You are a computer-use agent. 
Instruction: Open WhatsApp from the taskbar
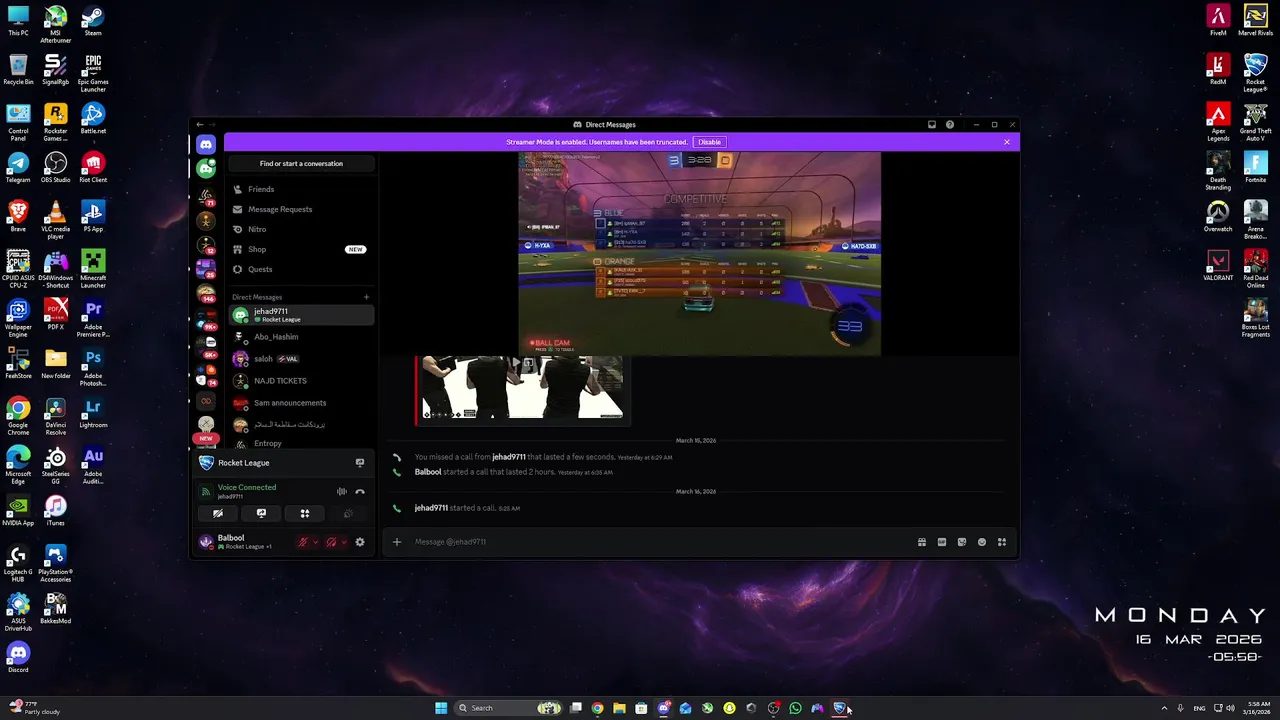click(x=795, y=708)
